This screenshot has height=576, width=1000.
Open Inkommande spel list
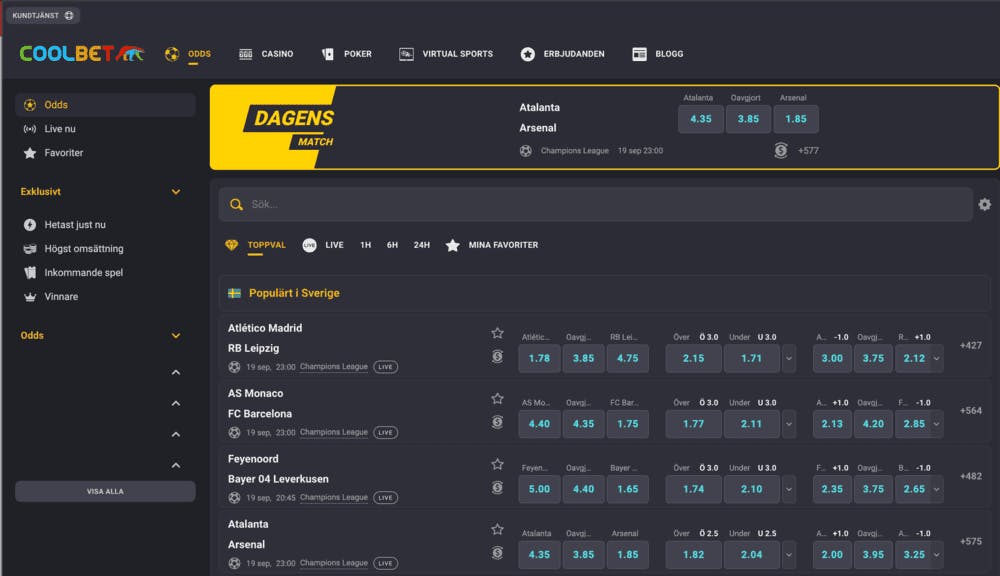(x=83, y=272)
